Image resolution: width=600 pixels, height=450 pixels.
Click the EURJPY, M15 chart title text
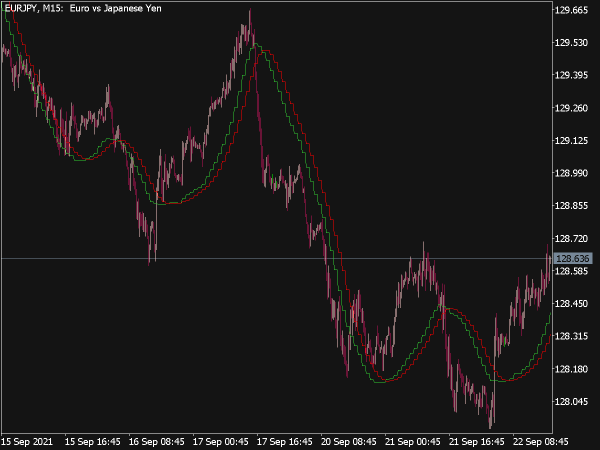pos(83,8)
